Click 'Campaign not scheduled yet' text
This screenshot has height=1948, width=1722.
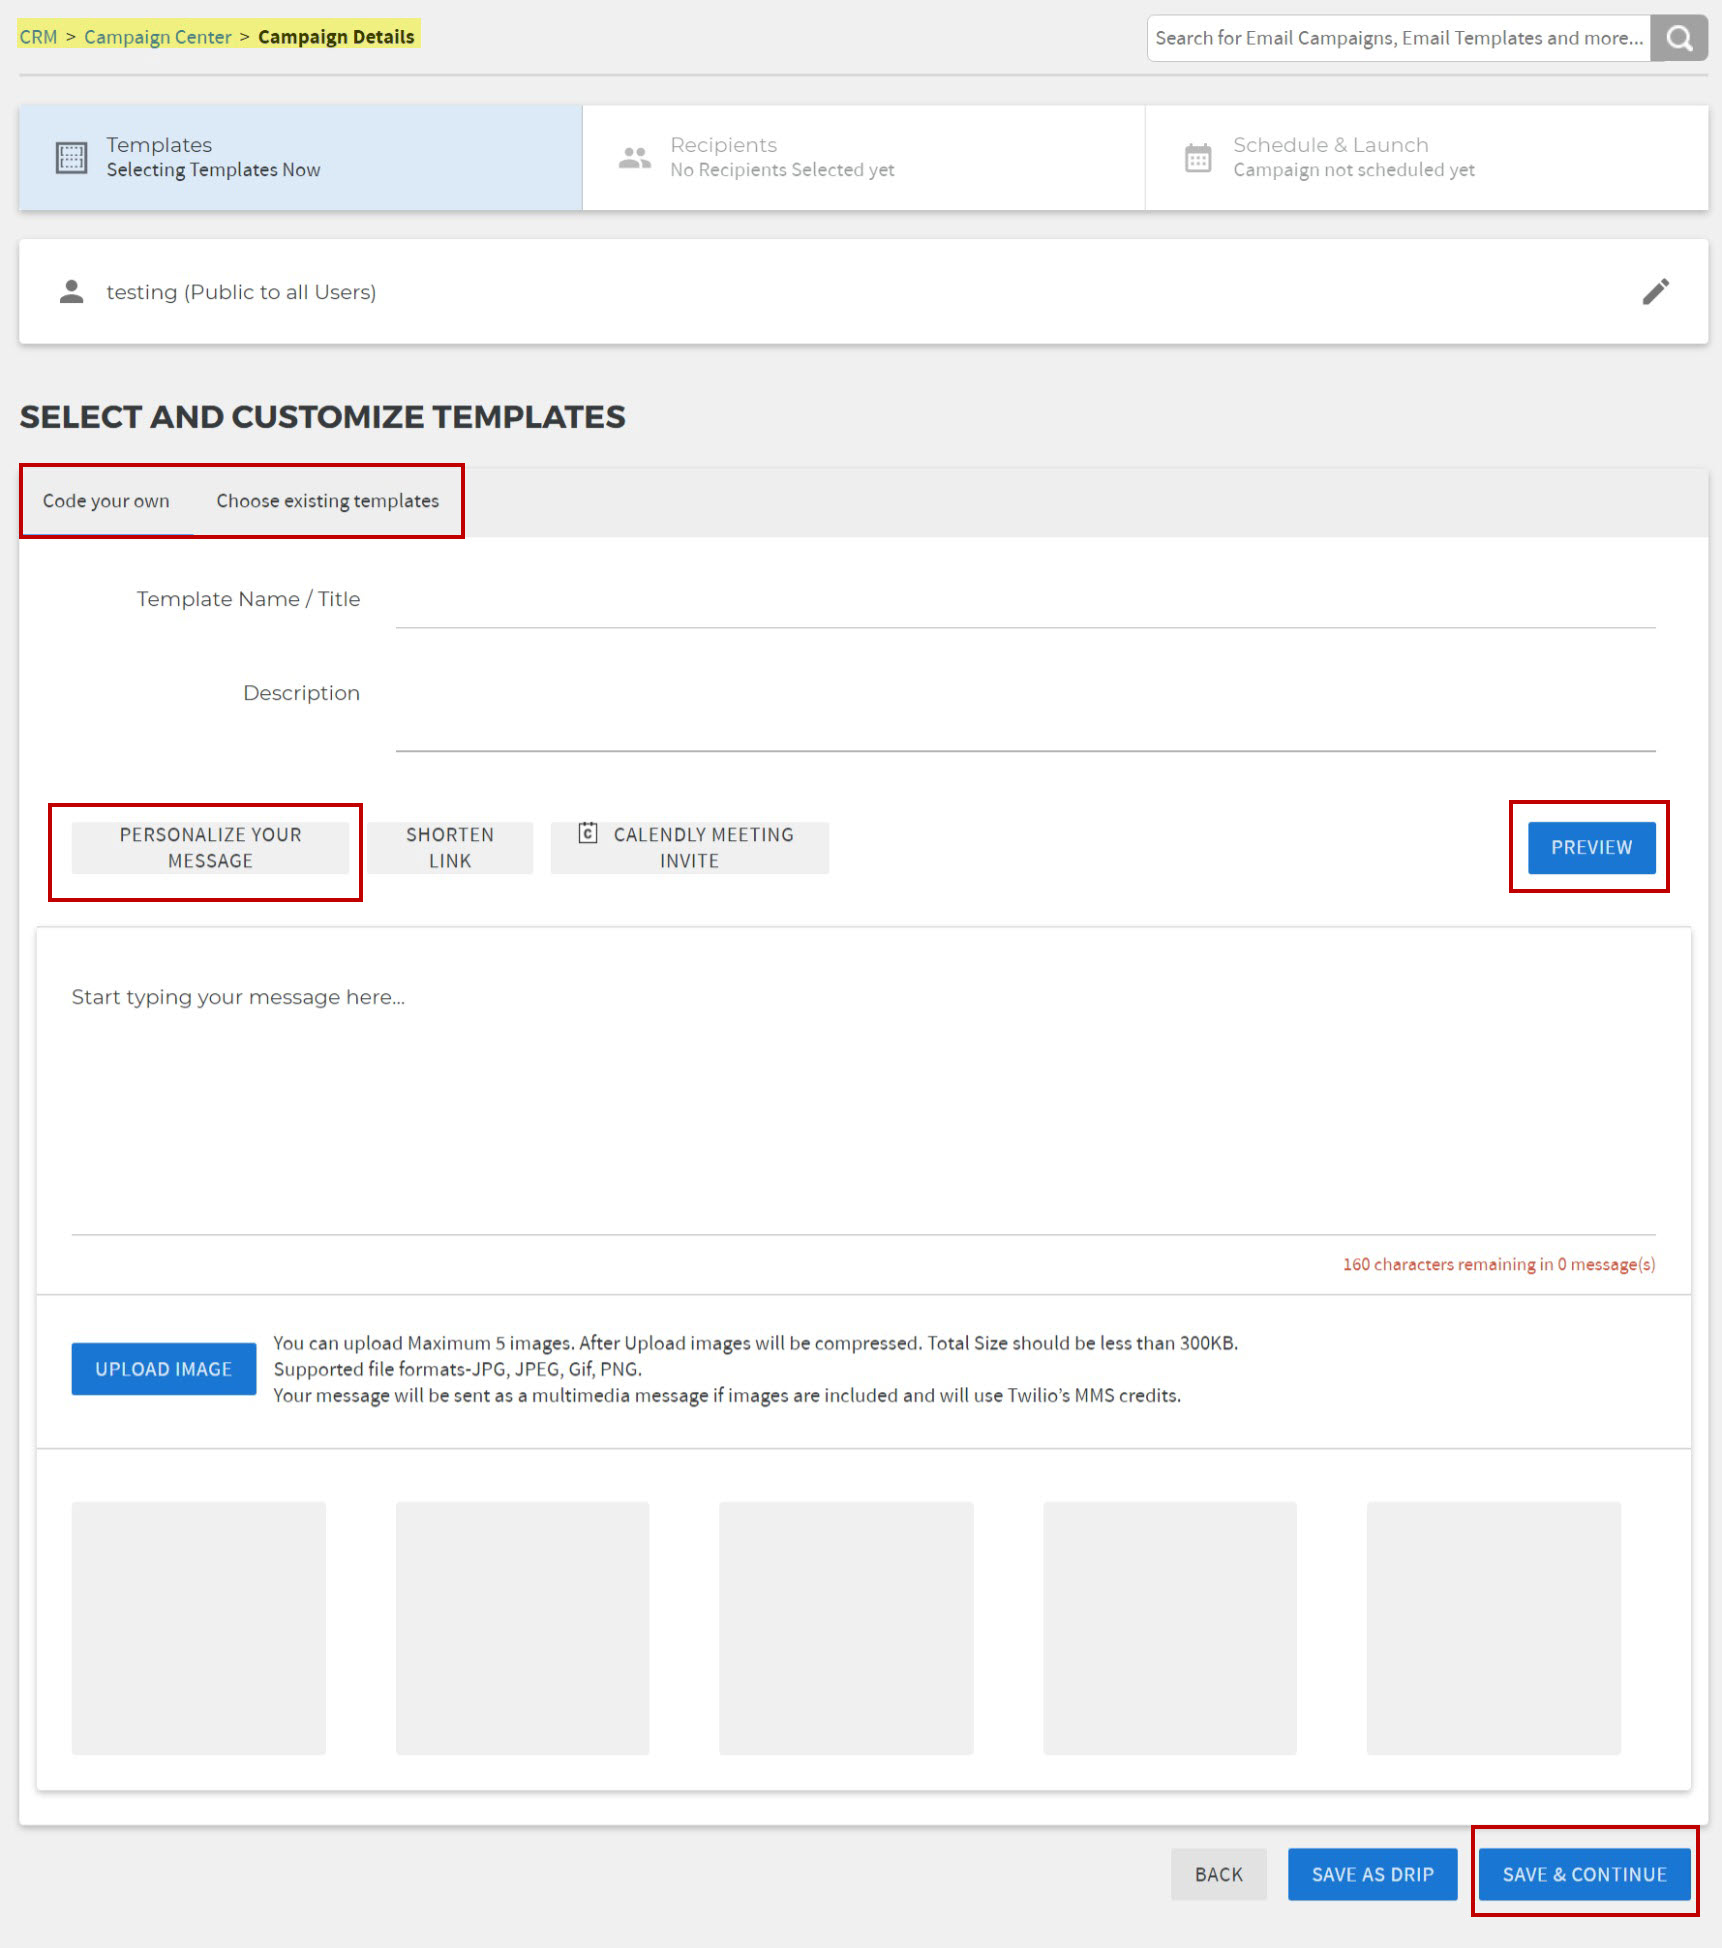[1354, 170]
